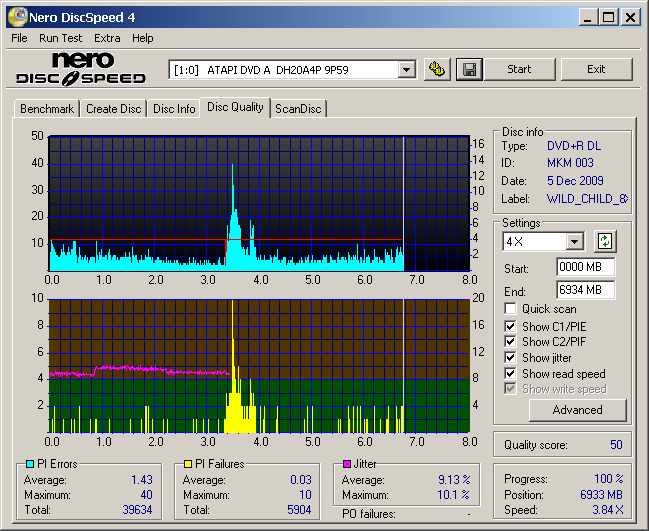Switch to the Create Disc tab
Screen dimensions: 649x531
pyautogui.click(x=113, y=109)
